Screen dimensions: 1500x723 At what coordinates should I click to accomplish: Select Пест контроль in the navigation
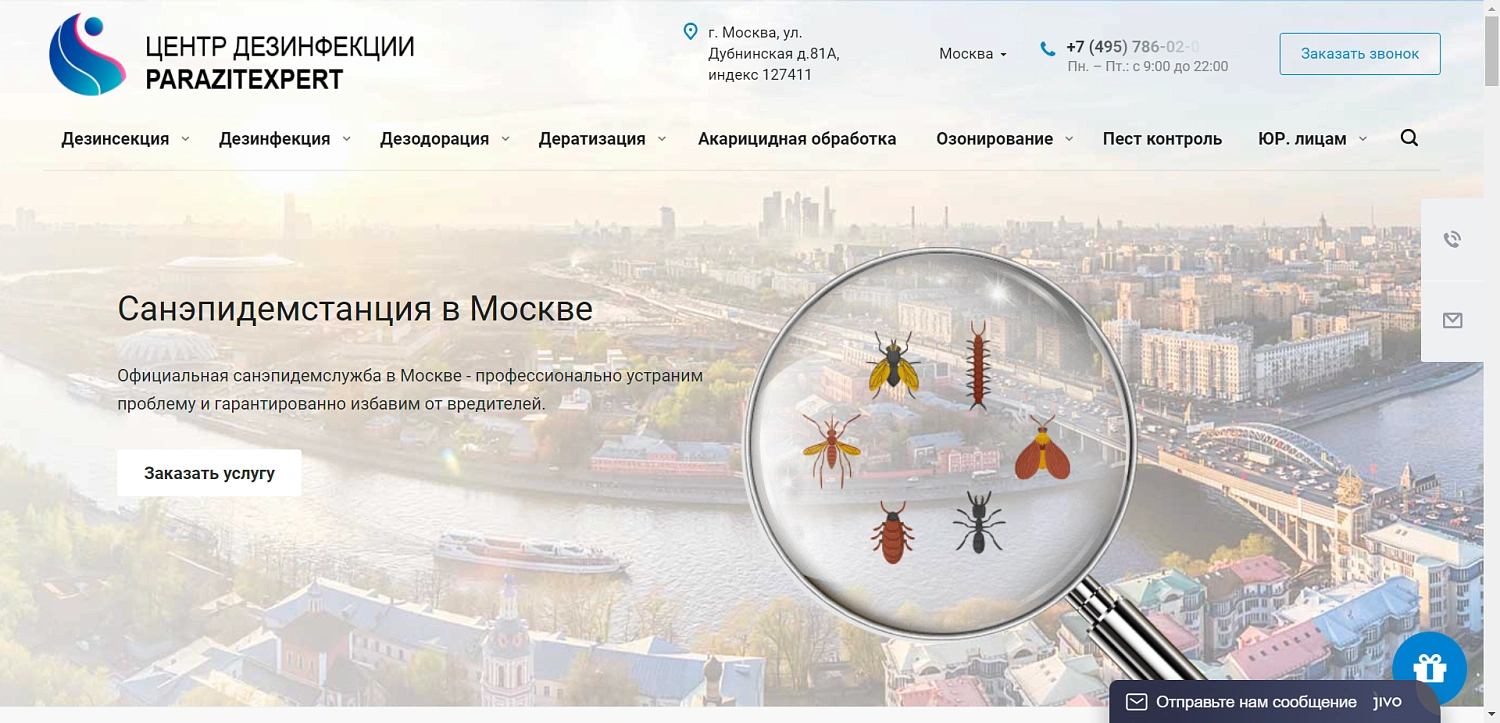(x=1162, y=138)
